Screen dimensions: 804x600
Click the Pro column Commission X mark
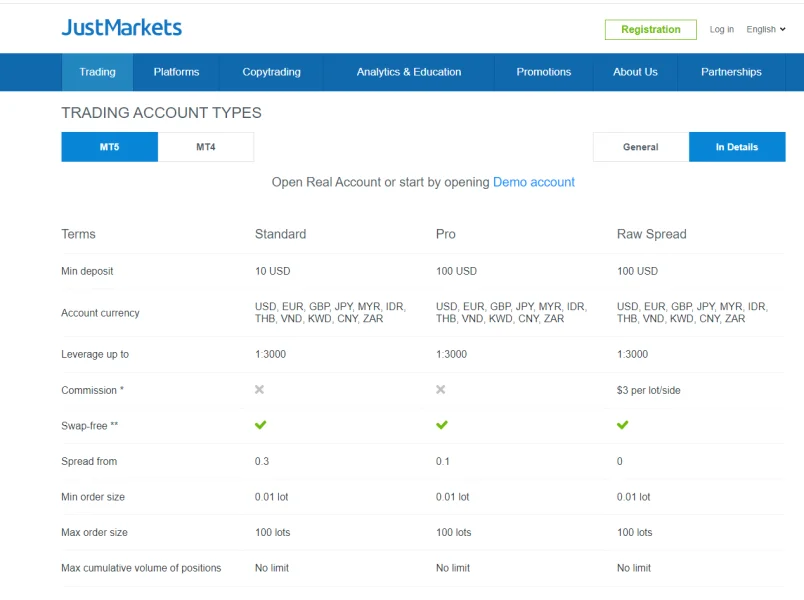coord(441,390)
